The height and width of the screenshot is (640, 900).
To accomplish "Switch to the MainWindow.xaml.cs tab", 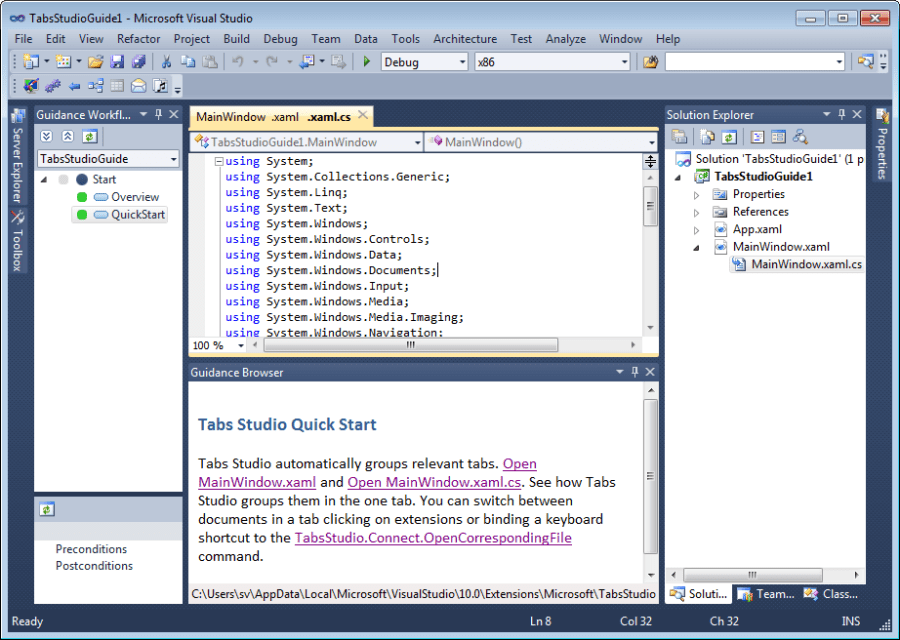I will (x=330, y=116).
